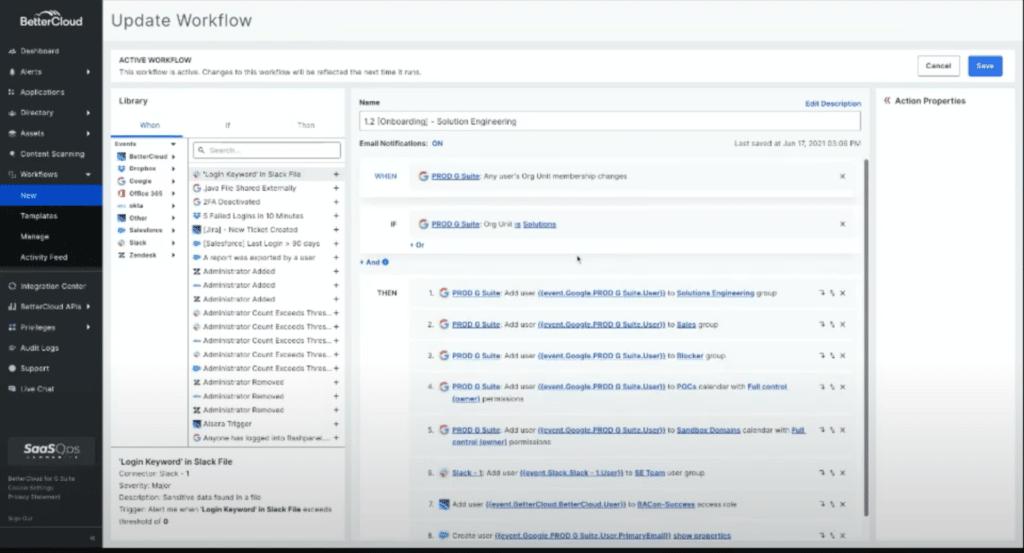Viewport: 1024px width, 553px height.
Task: Open PROD G Suite link in WHEN row
Action: tap(455, 176)
